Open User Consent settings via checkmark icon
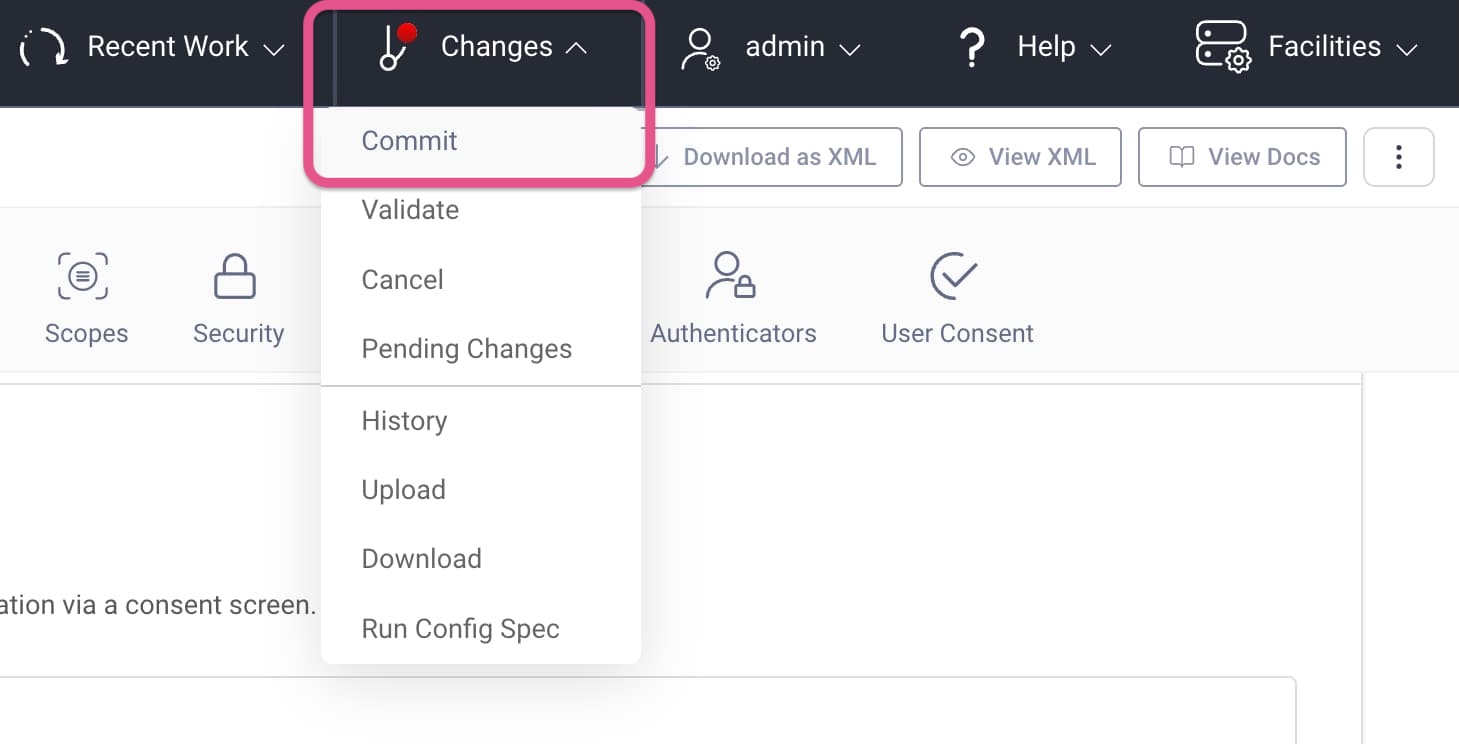 [x=954, y=276]
